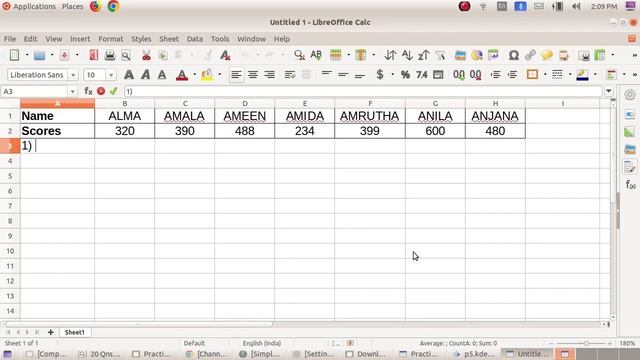Open the currency format dropdown arrow
Image resolution: width=640 pixels, height=360 pixels.
point(392,75)
